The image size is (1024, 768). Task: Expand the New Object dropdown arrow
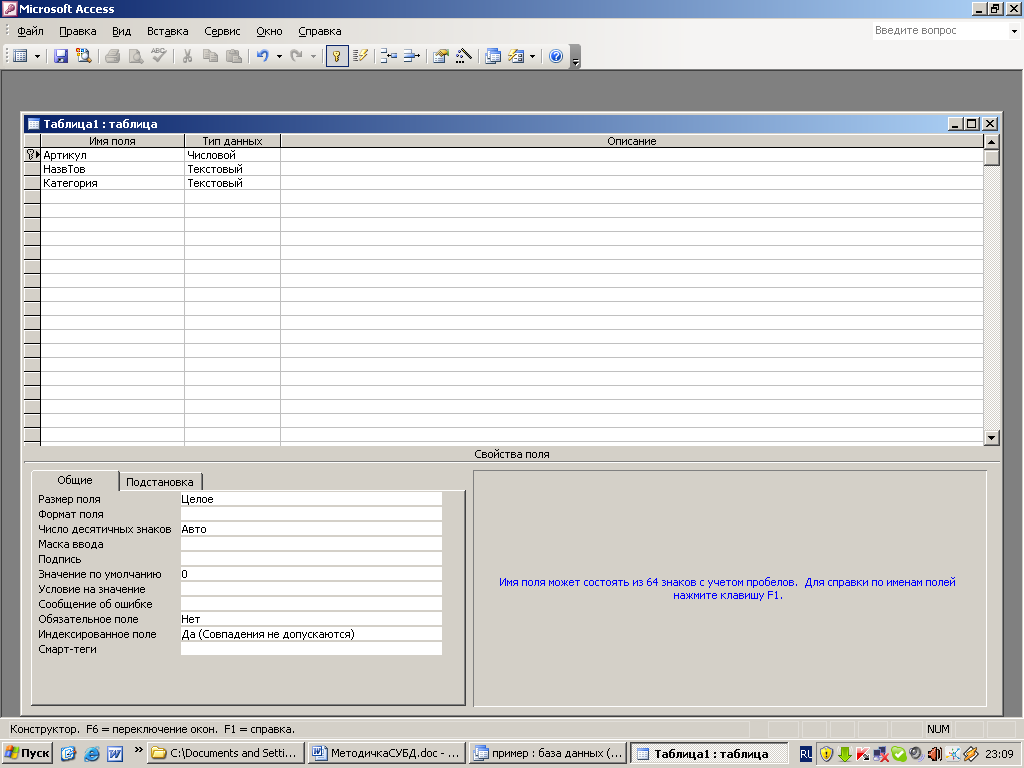point(532,57)
